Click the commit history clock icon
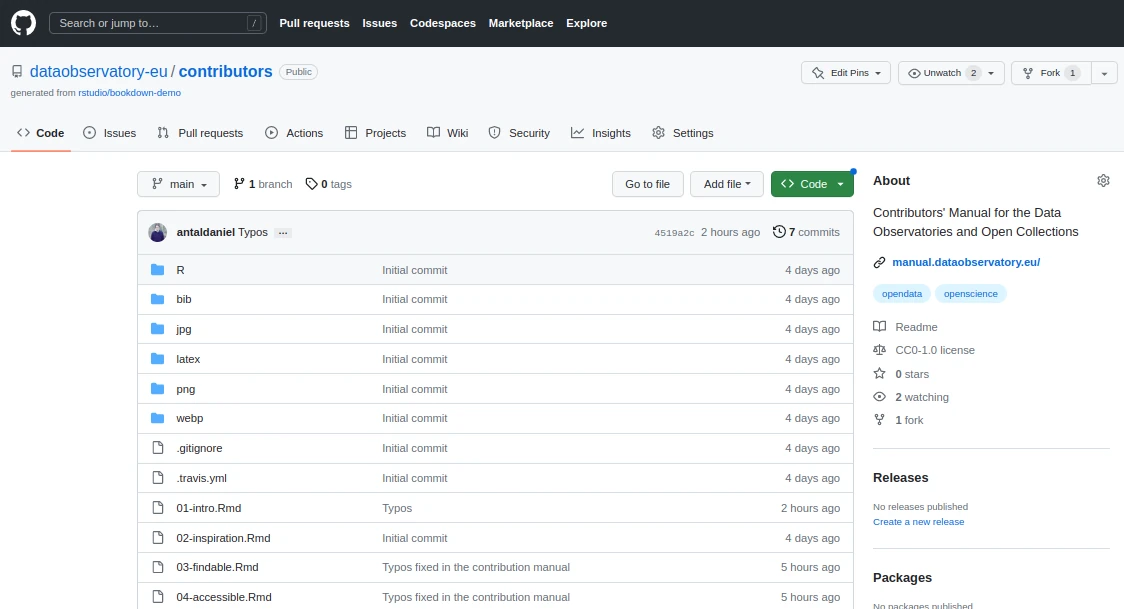Viewport: 1124px width, 609px height. pos(779,232)
